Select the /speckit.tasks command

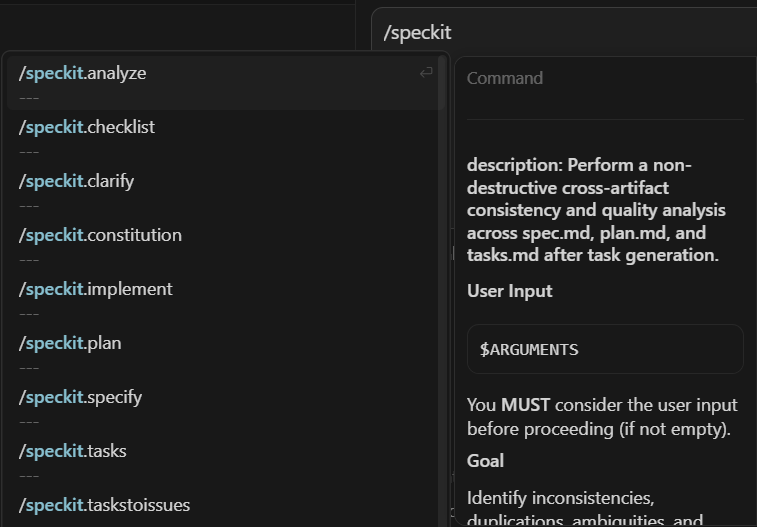[225, 461]
